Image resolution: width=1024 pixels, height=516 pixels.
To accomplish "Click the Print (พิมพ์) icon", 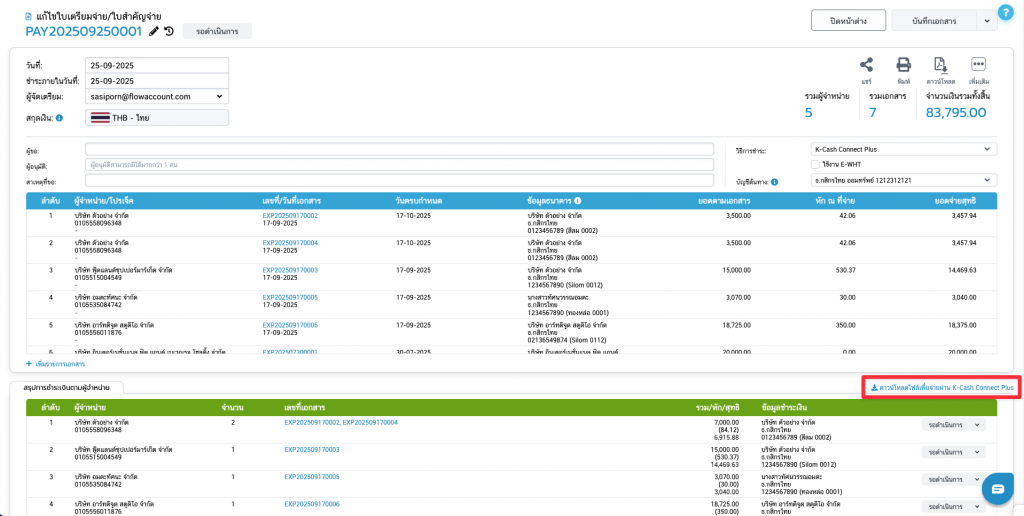I will [903, 65].
